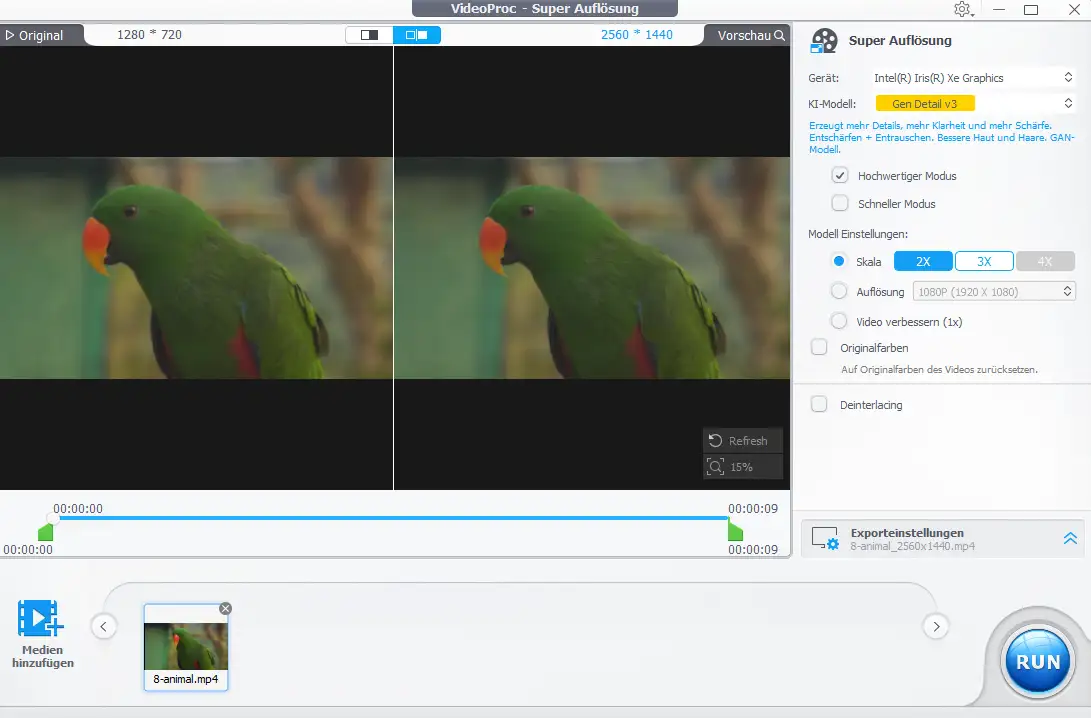Select the 8-animal.mp4 thumbnail

click(x=186, y=646)
